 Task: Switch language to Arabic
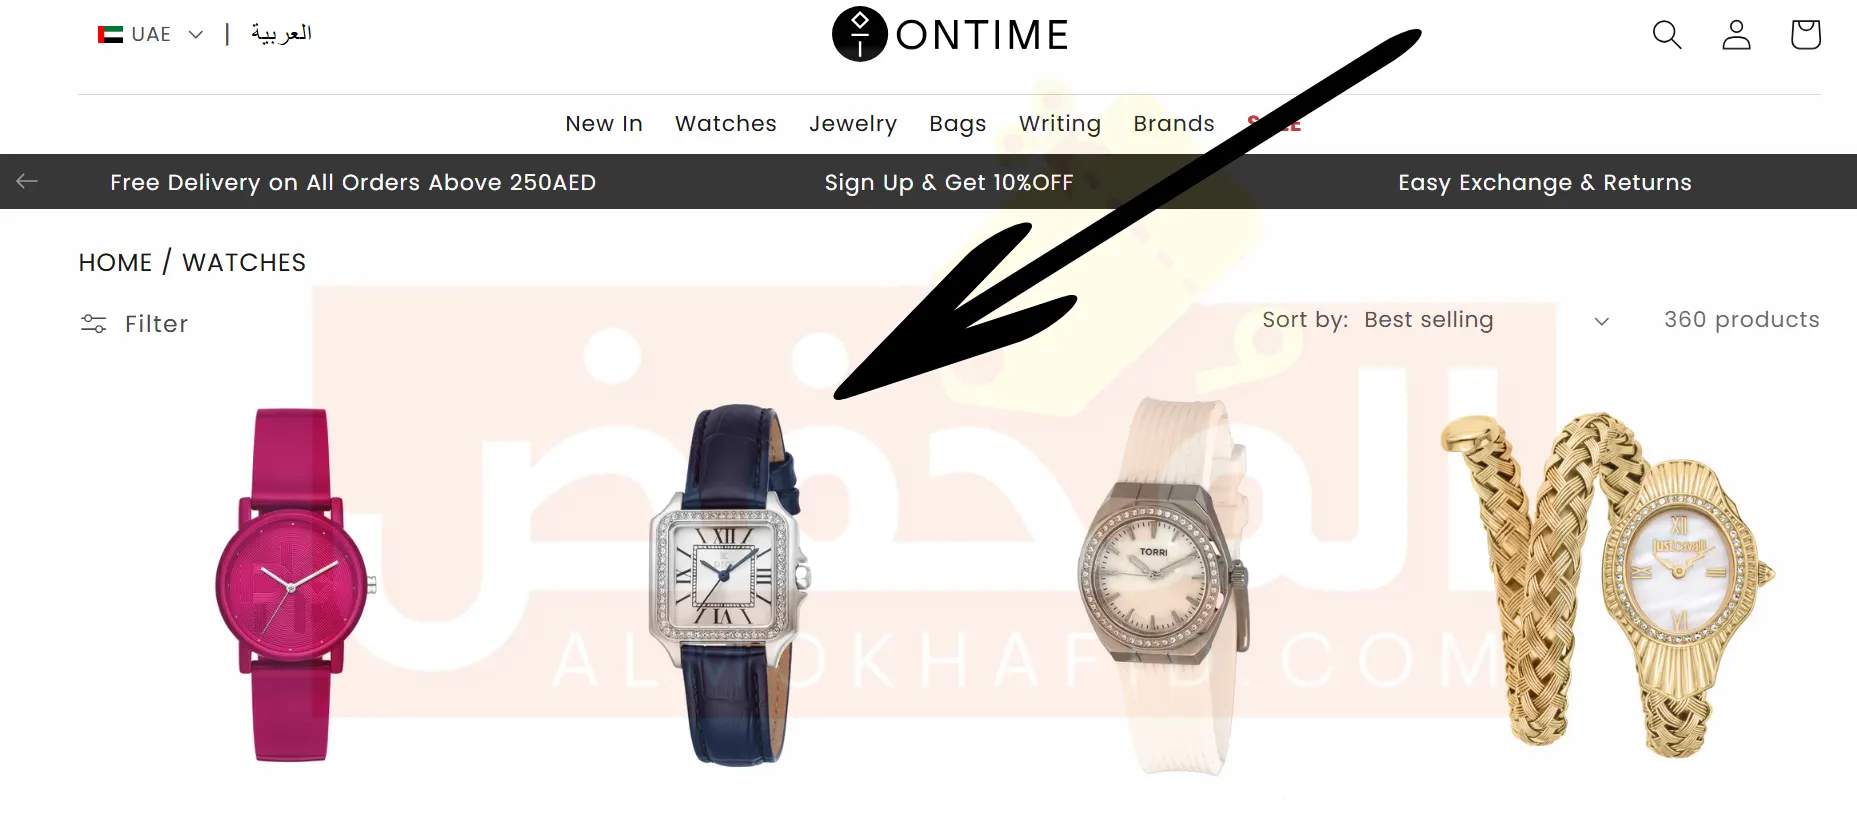pos(281,34)
